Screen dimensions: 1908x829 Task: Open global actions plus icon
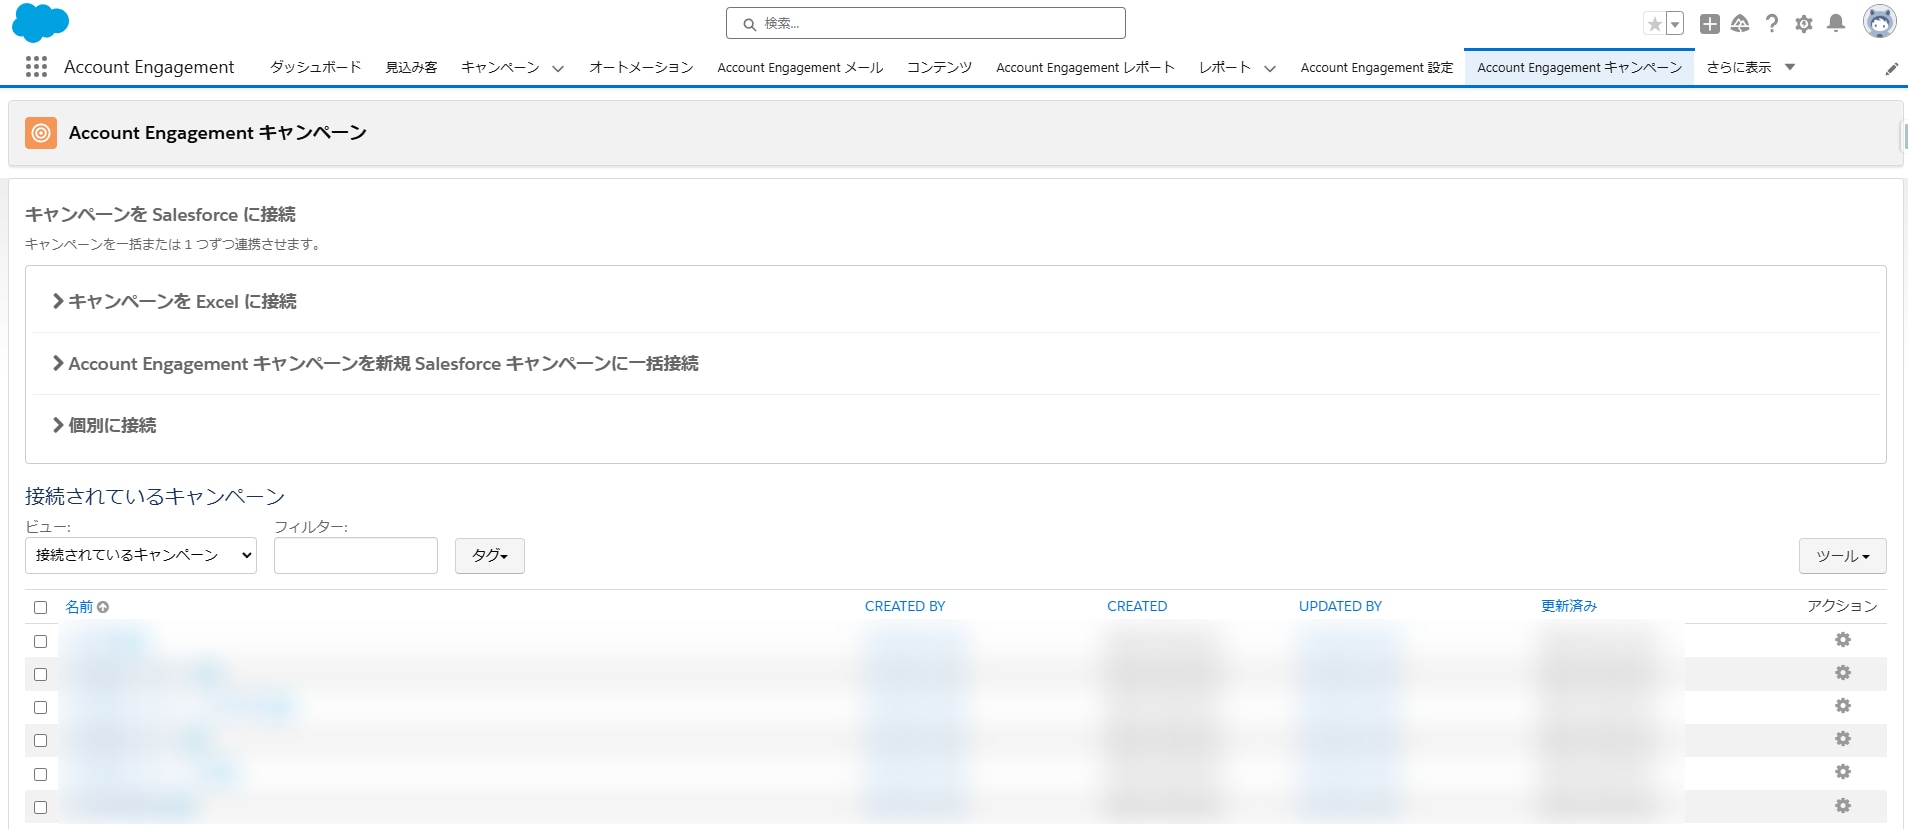(x=1710, y=24)
